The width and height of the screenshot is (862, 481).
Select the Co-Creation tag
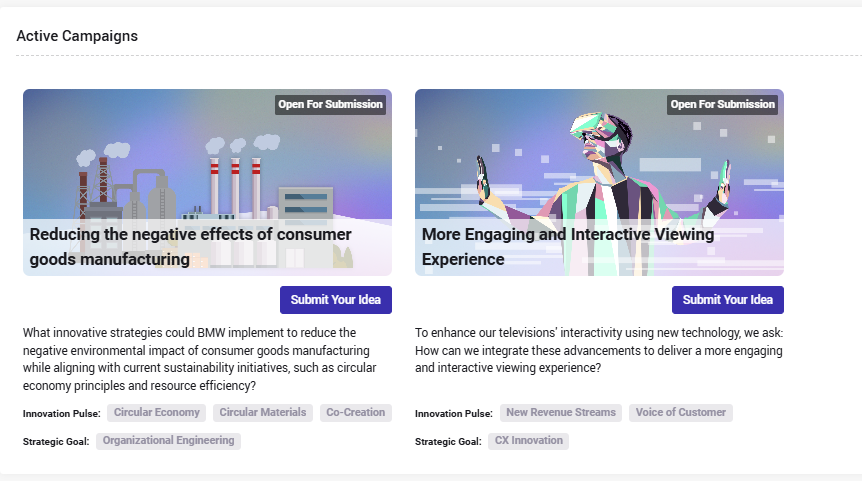[356, 413]
